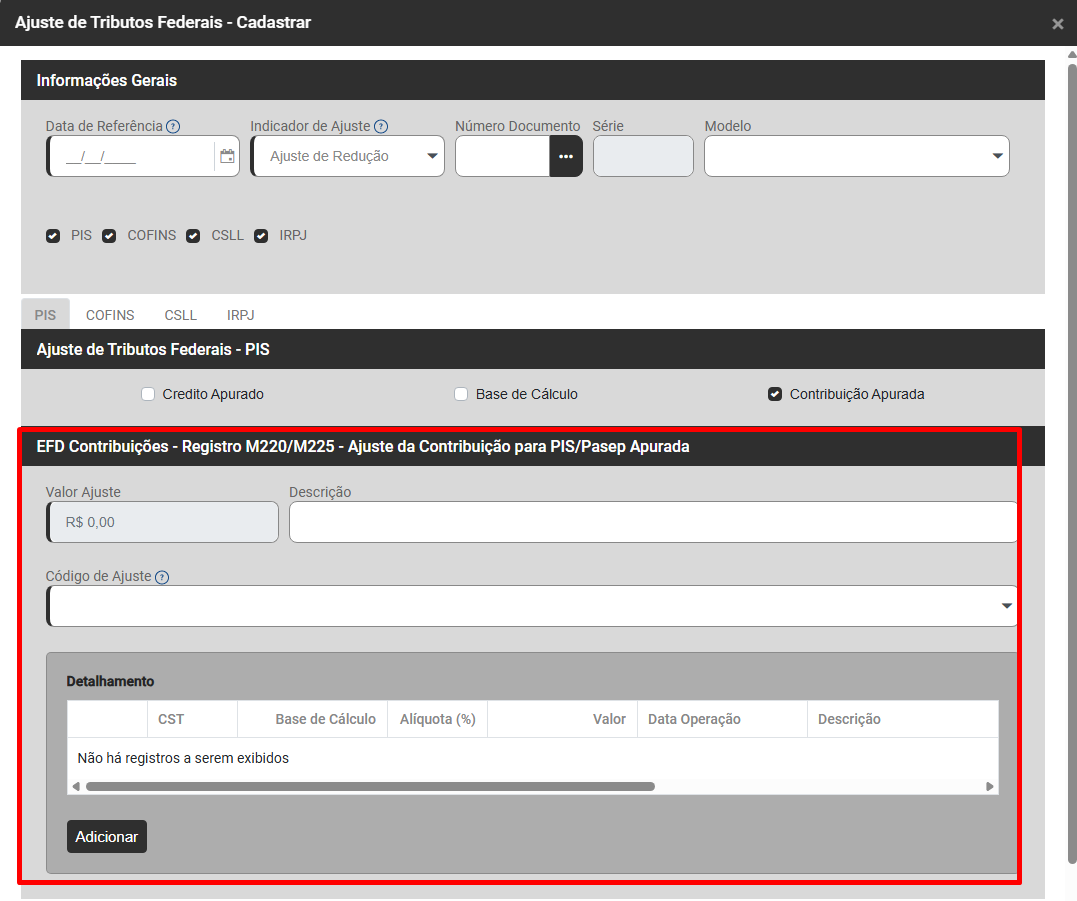Click help icon beside Código de Ajuste
Image resolution: width=1077 pixels, height=901 pixels.
(162, 577)
